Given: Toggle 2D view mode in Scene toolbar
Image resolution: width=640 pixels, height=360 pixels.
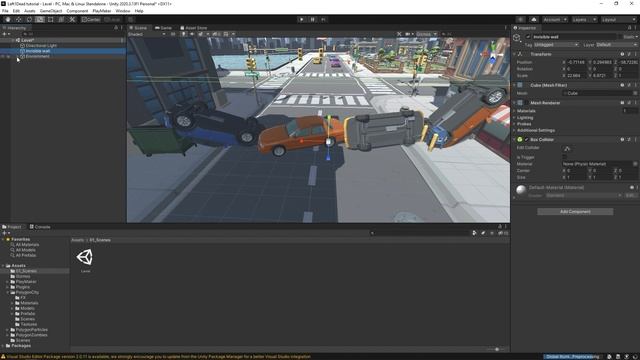Looking at the screenshot, I should [x=173, y=34].
